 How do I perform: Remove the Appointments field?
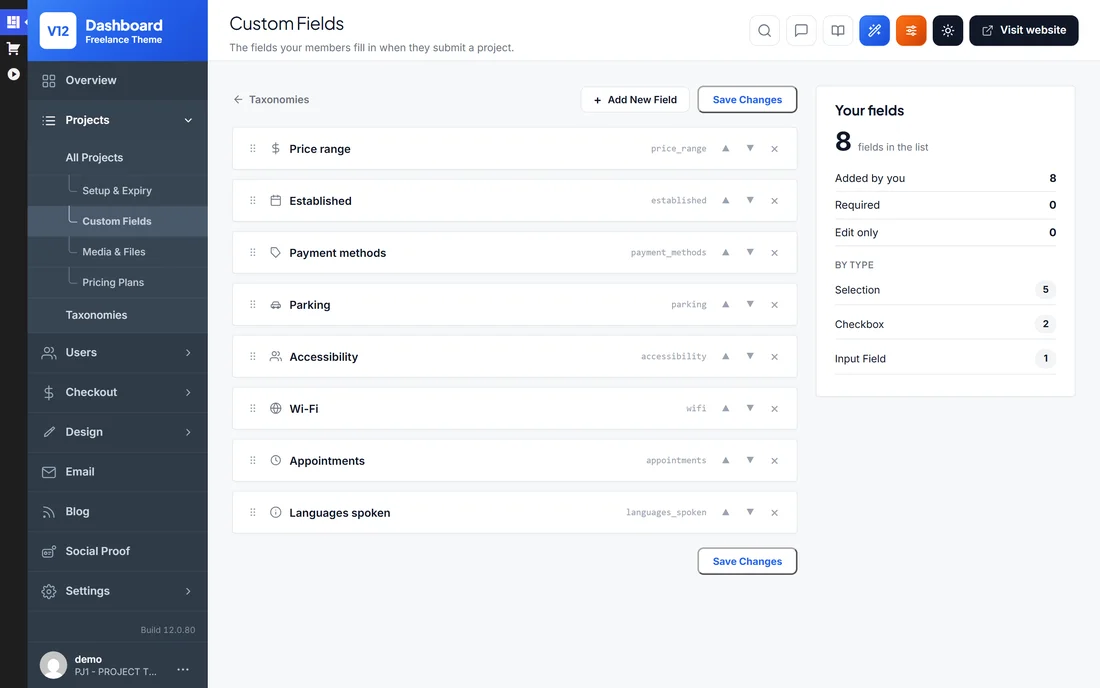point(774,460)
